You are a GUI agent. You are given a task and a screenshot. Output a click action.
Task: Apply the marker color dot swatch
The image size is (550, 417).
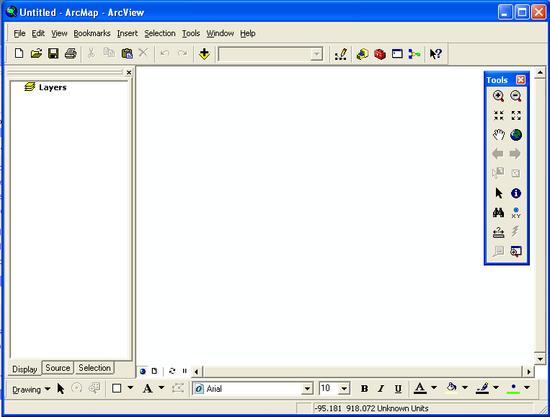pyautogui.click(x=514, y=388)
